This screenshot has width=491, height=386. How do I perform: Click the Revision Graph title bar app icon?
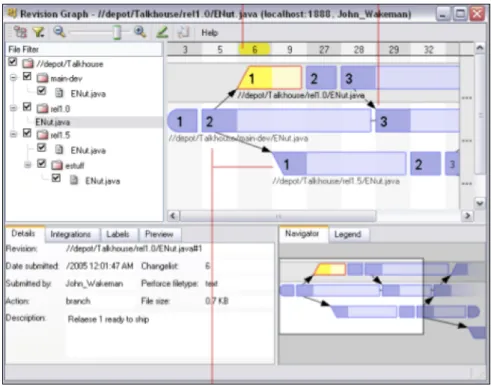coord(12,14)
